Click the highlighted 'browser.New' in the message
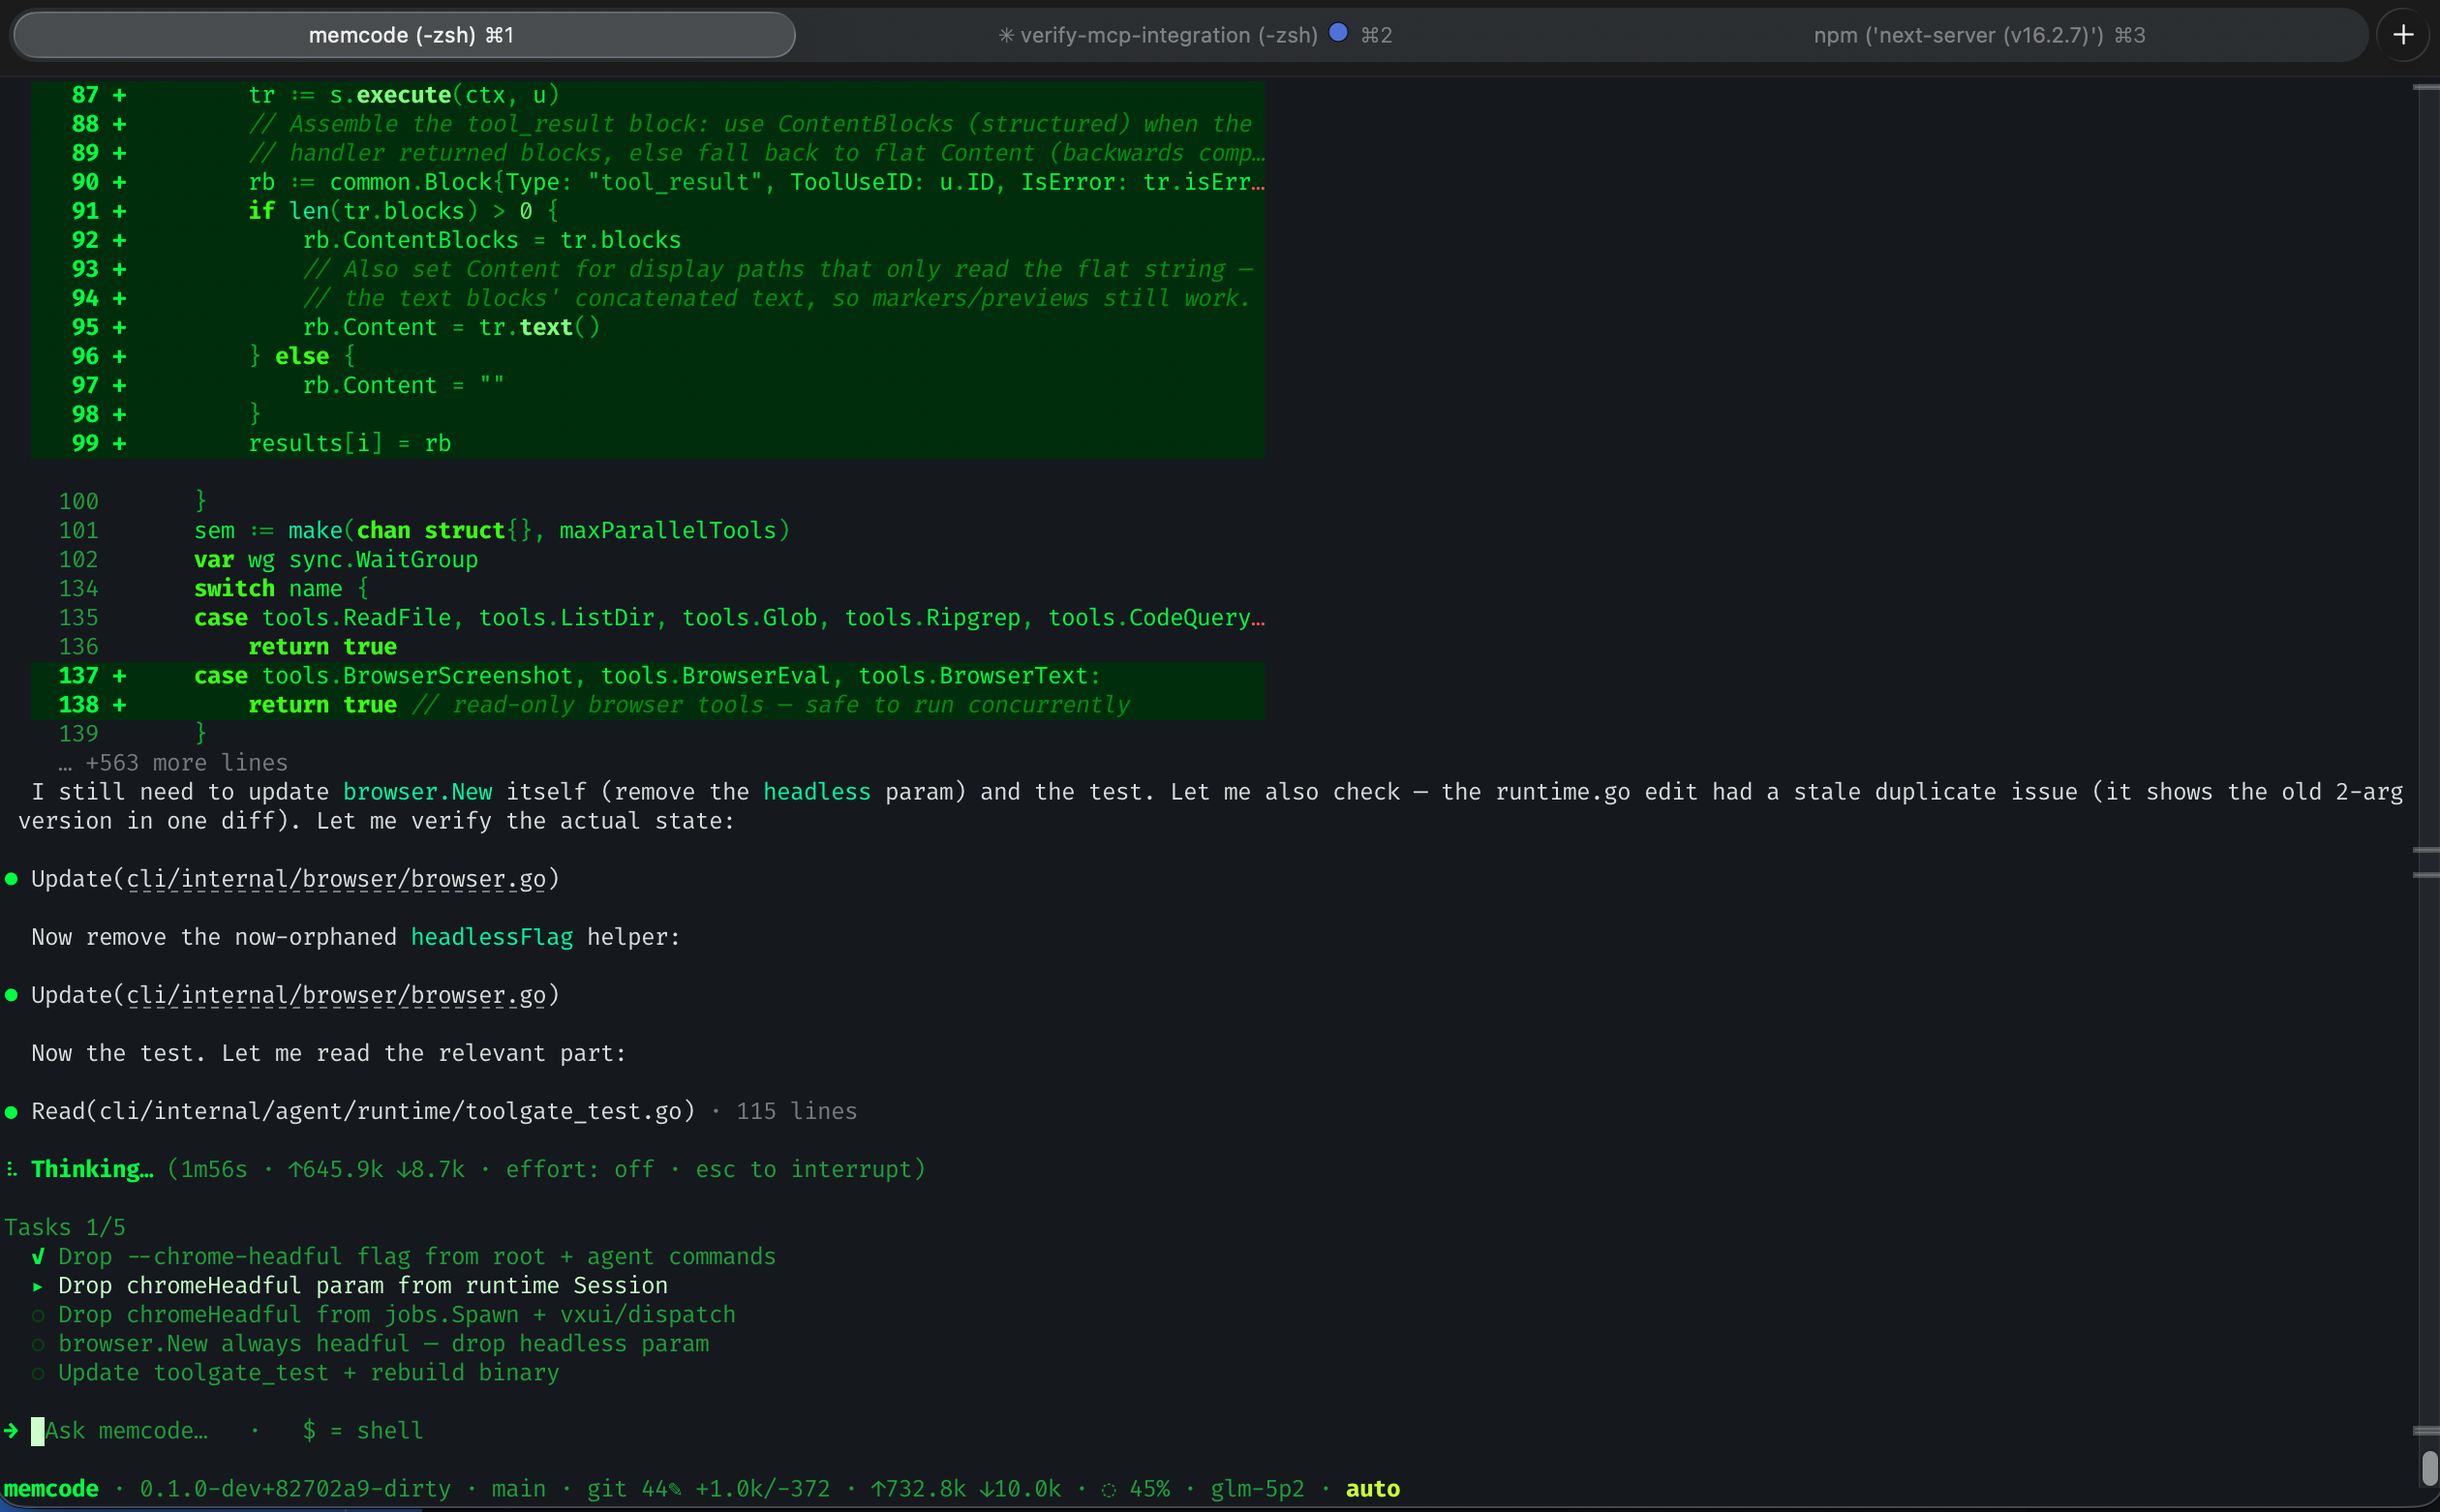Viewport: 2440px width, 1512px height. pyautogui.click(x=417, y=791)
